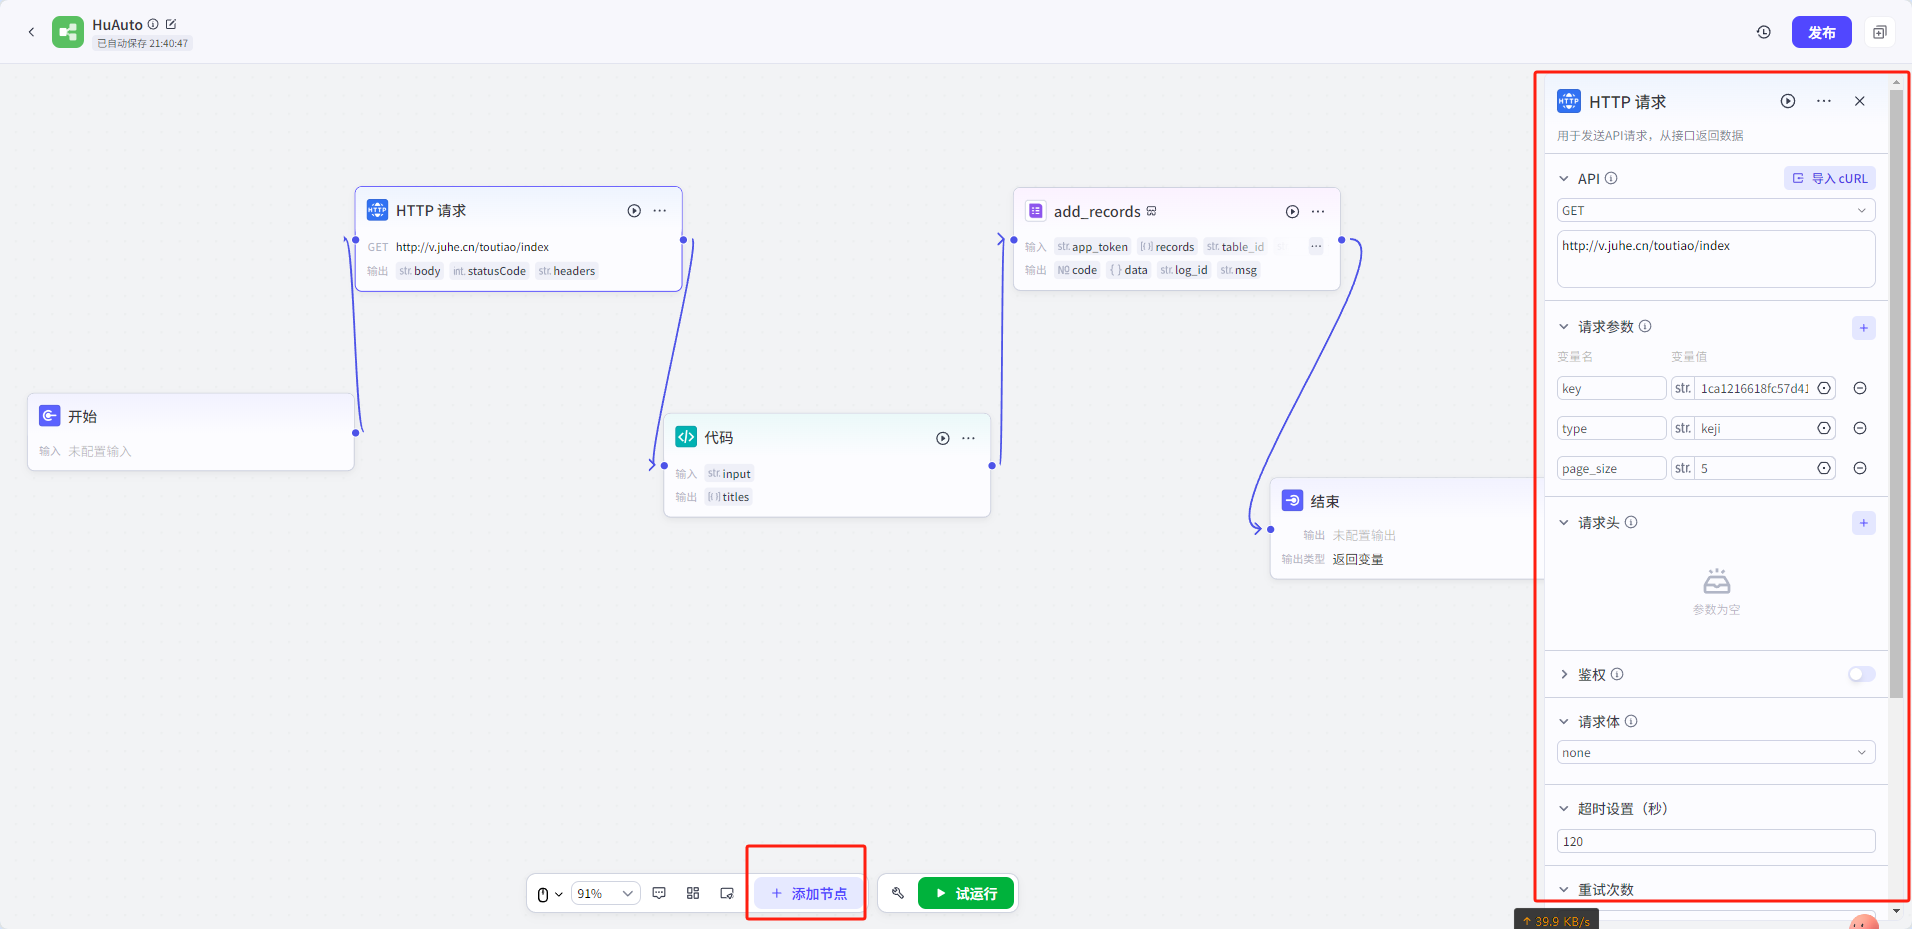The image size is (1912, 929).
Task: Open the GET method dropdown
Action: pyautogui.click(x=1715, y=210)
